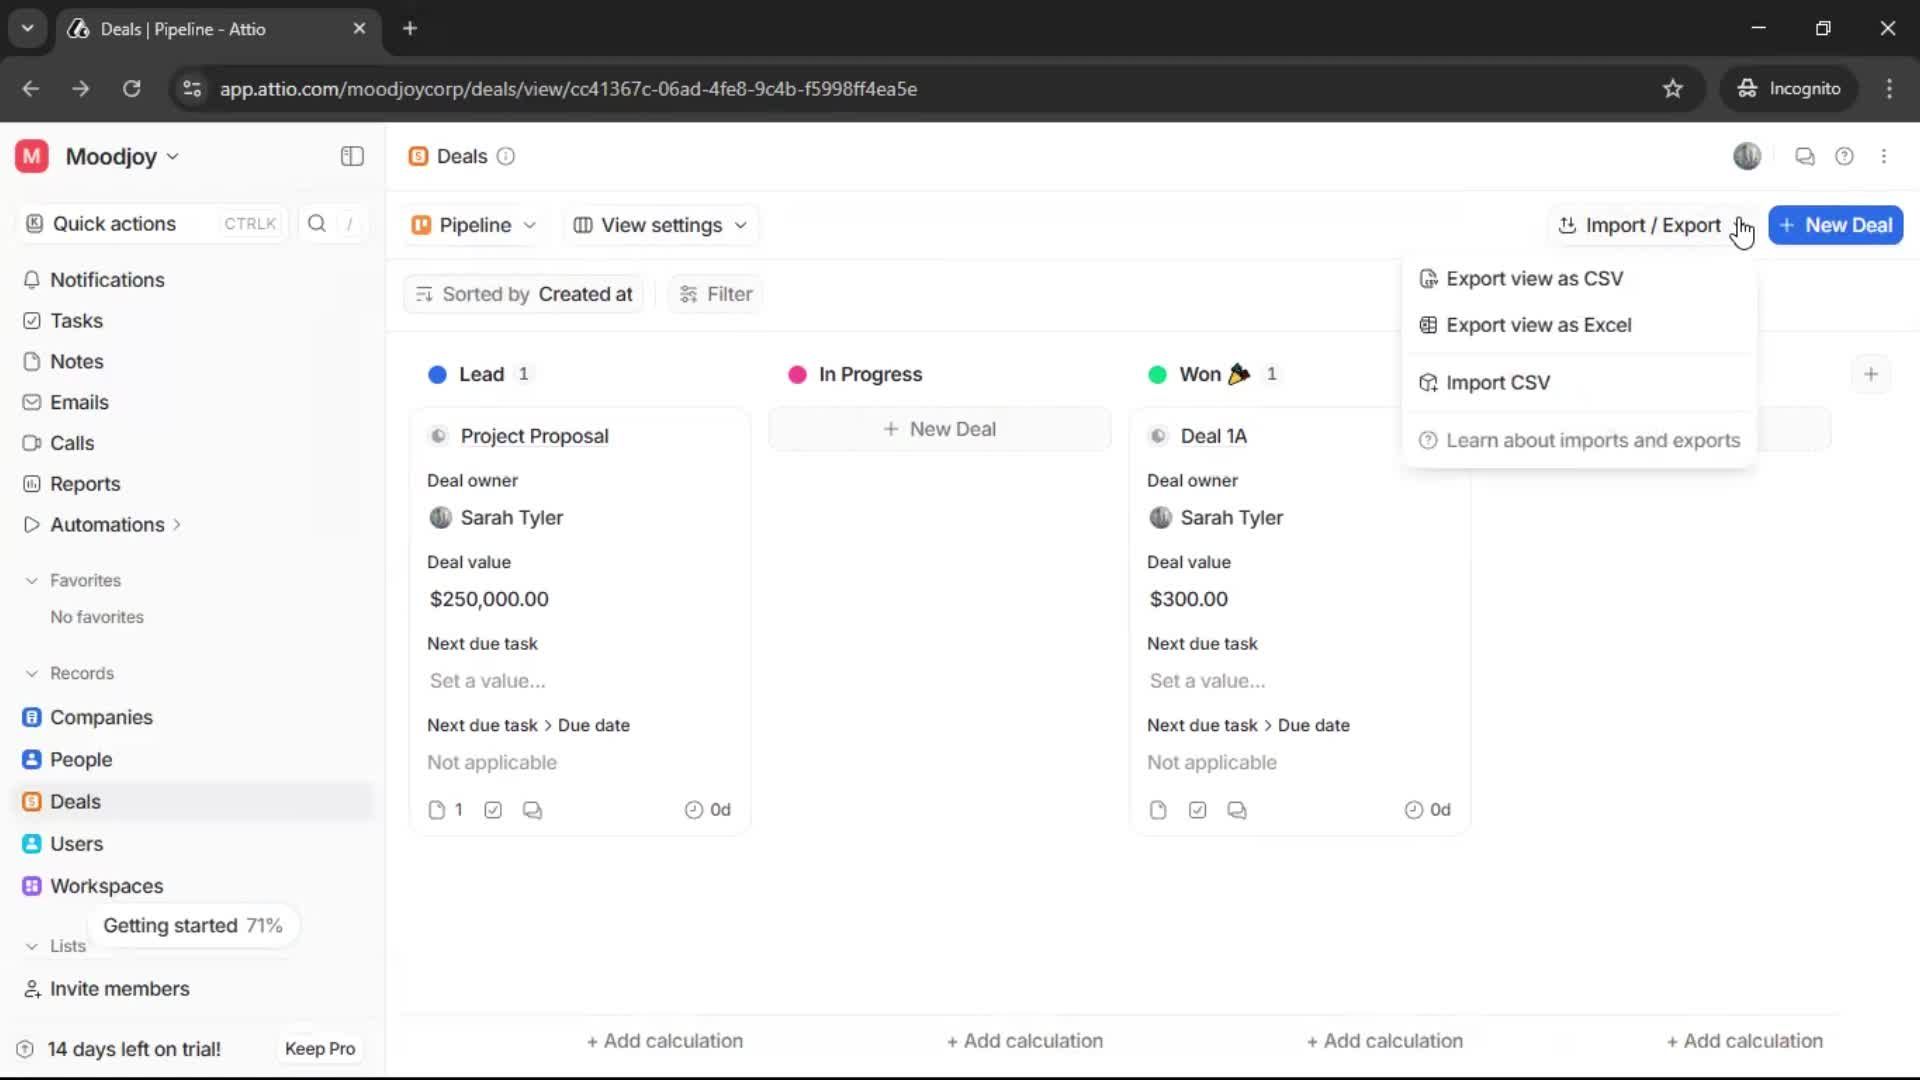Viewport: 1920px width, 1080px height.
Task: Open the Deals info tooltip icon
Action: 506,156
